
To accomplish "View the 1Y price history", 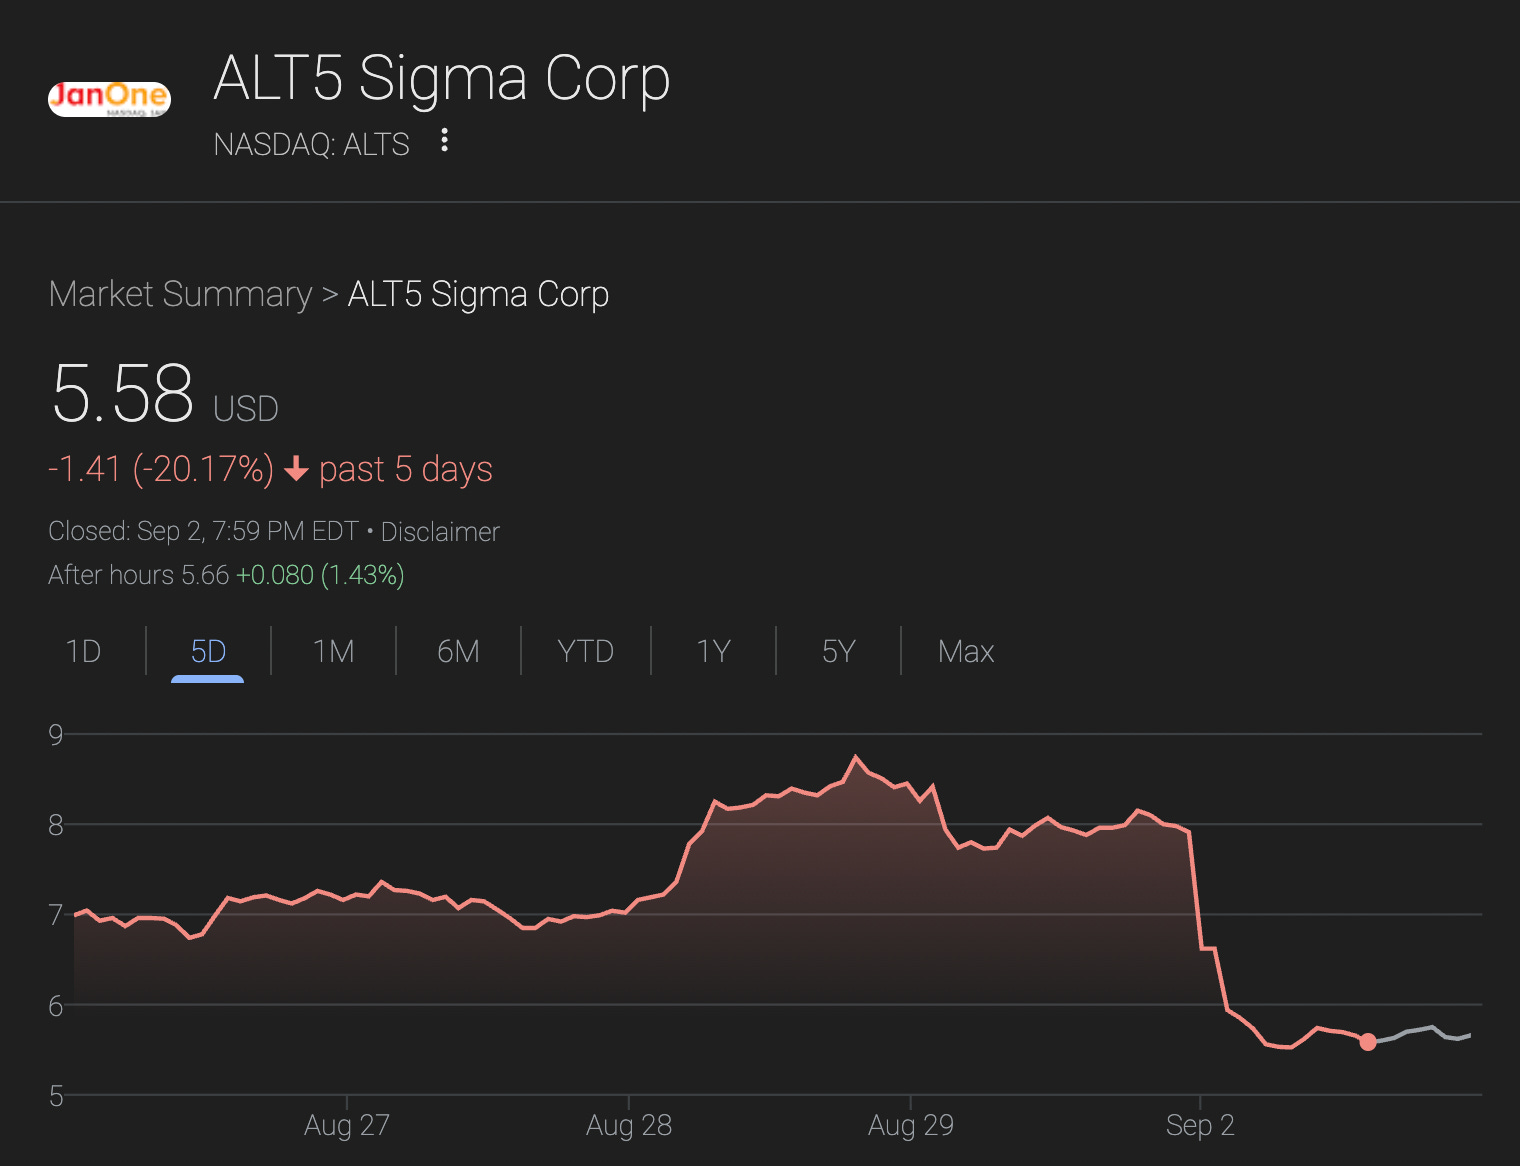I will tap(713, 651).
